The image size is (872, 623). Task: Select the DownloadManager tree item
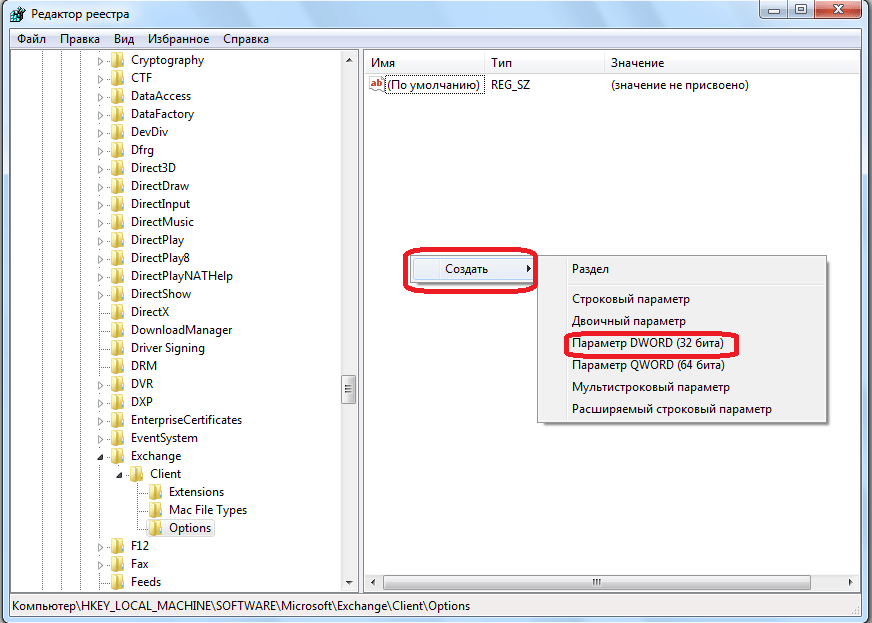[181, 330]
